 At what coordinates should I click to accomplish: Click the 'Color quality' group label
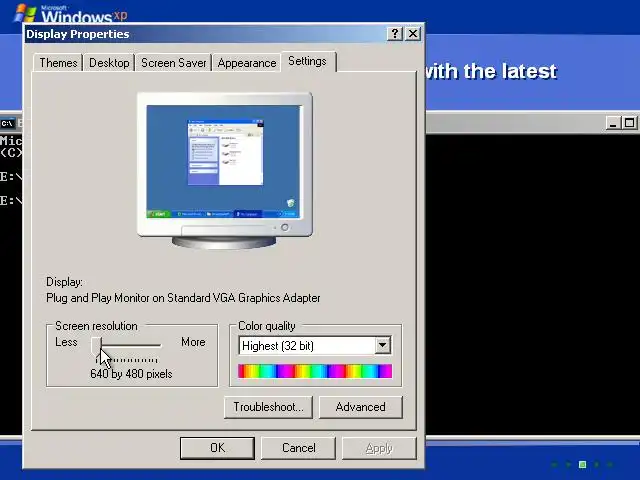tap(267, 326)
